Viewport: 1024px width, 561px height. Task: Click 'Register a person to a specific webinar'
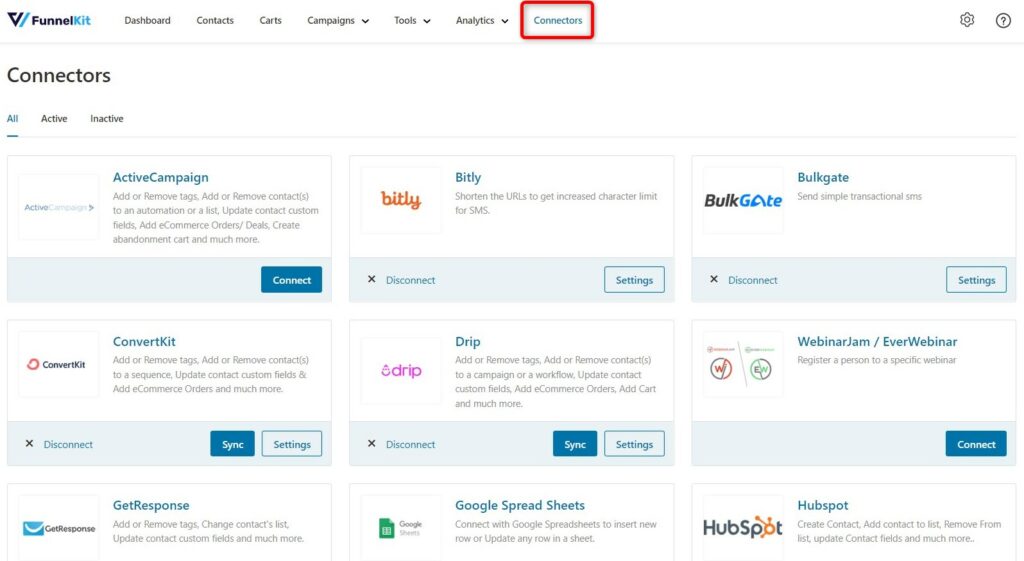tap(876, 360)
